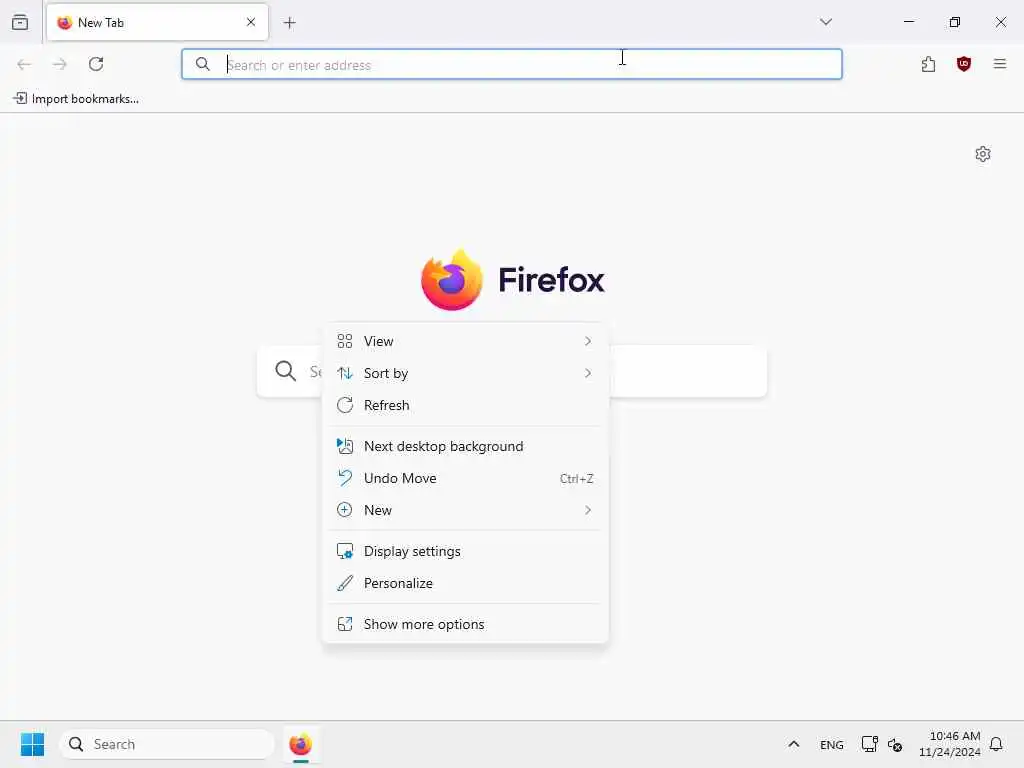Choose Refresh from the context menu
This screenshot has height=768, width=1024.
465,406
